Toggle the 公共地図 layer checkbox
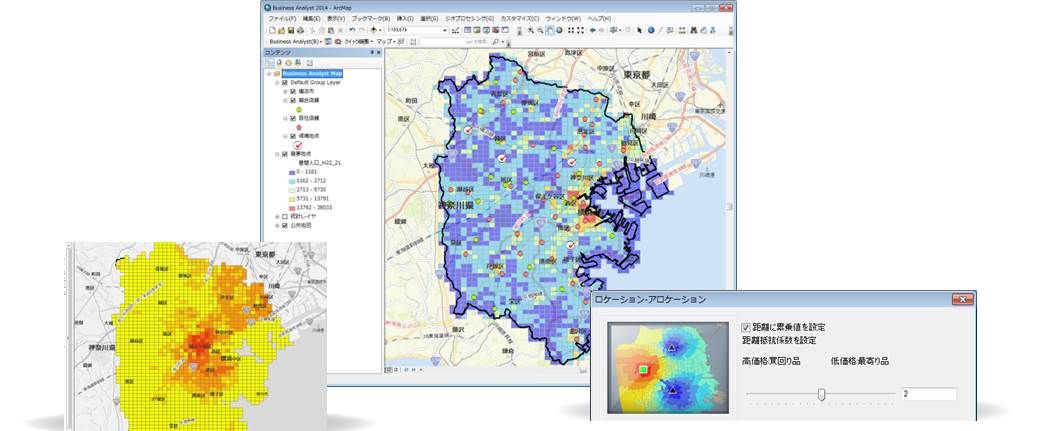The width and height of the screenshot is (1039, 431). [x=286, y=225]
